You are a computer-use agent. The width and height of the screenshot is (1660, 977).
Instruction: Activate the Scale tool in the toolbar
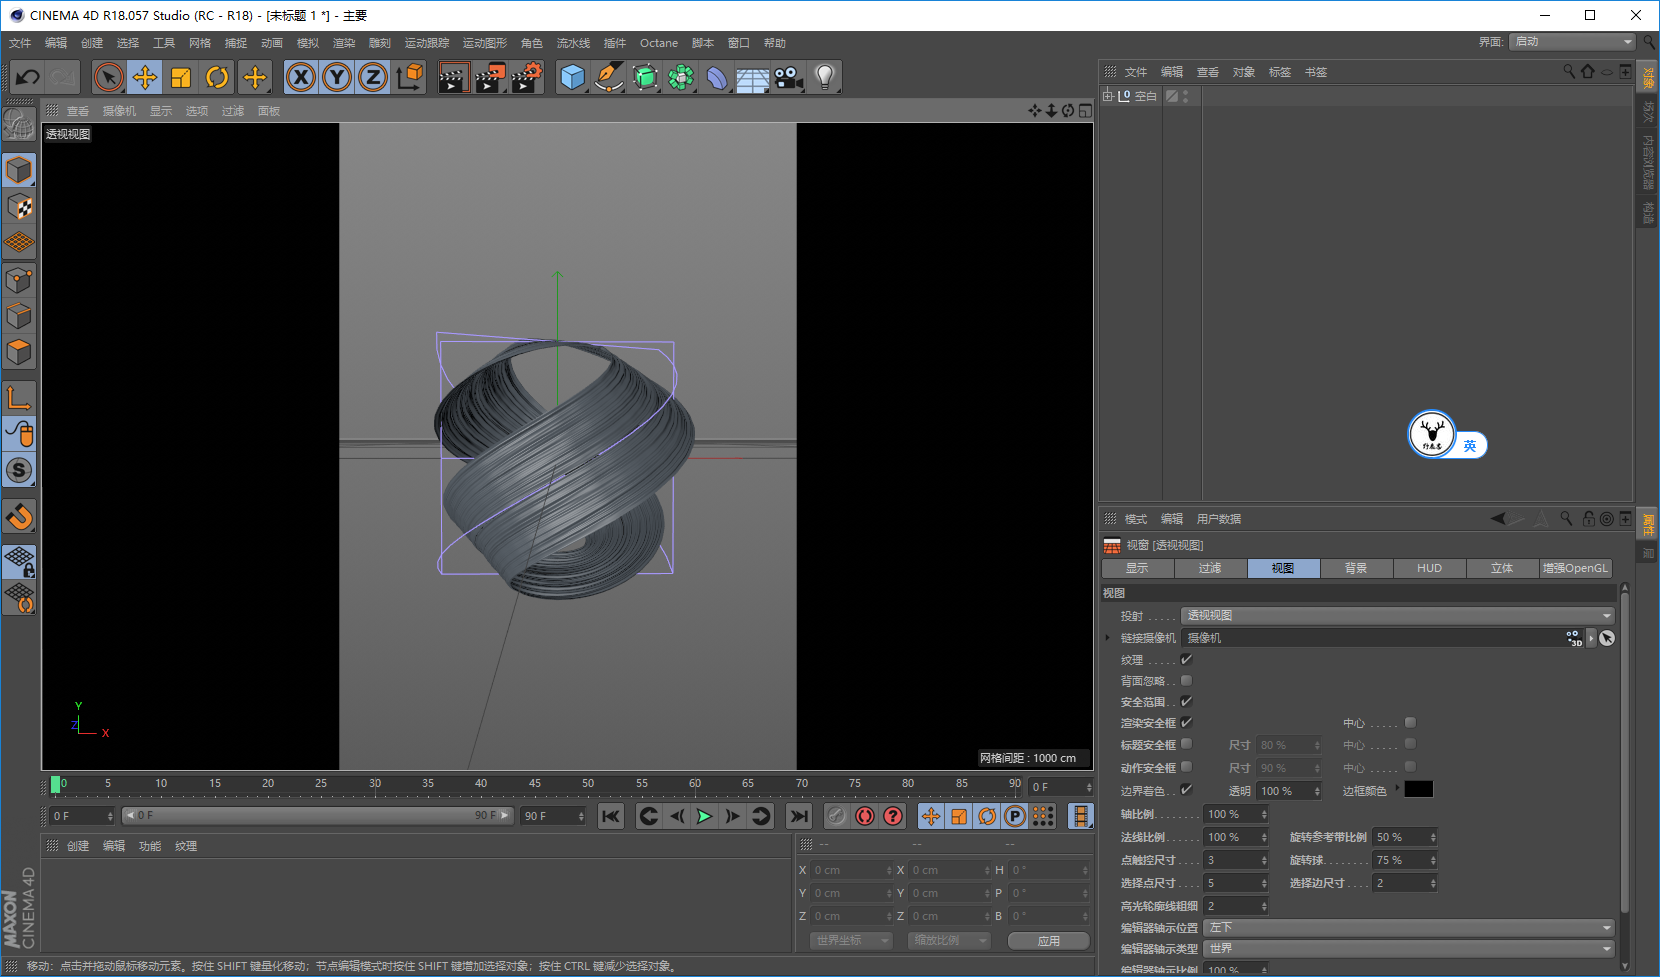pos(181,77)
